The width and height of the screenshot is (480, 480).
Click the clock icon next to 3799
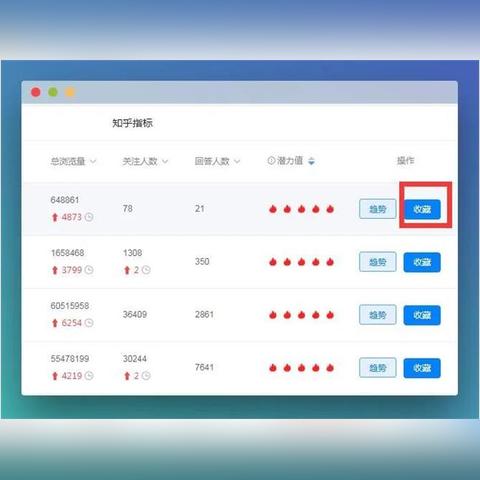click(89, 270)
